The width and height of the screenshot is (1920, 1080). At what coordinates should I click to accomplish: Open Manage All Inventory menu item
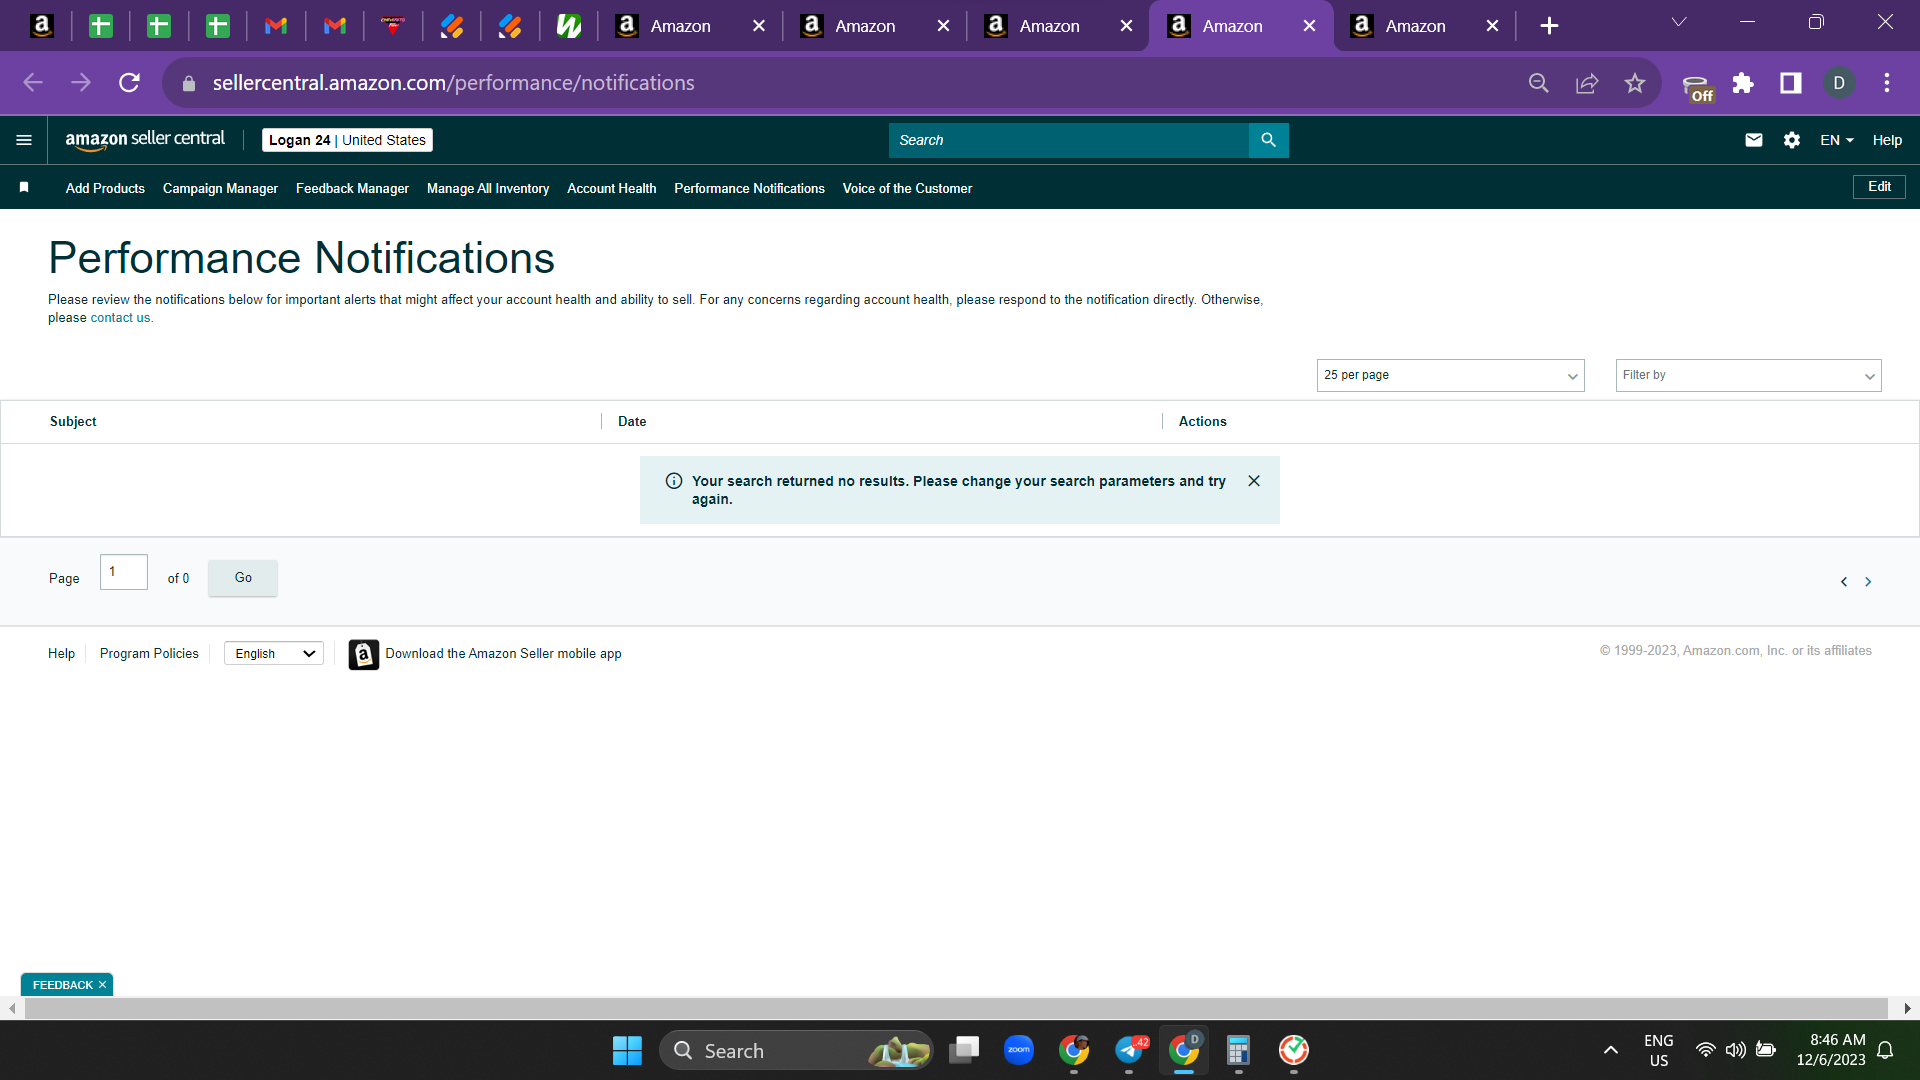point(488,188)
